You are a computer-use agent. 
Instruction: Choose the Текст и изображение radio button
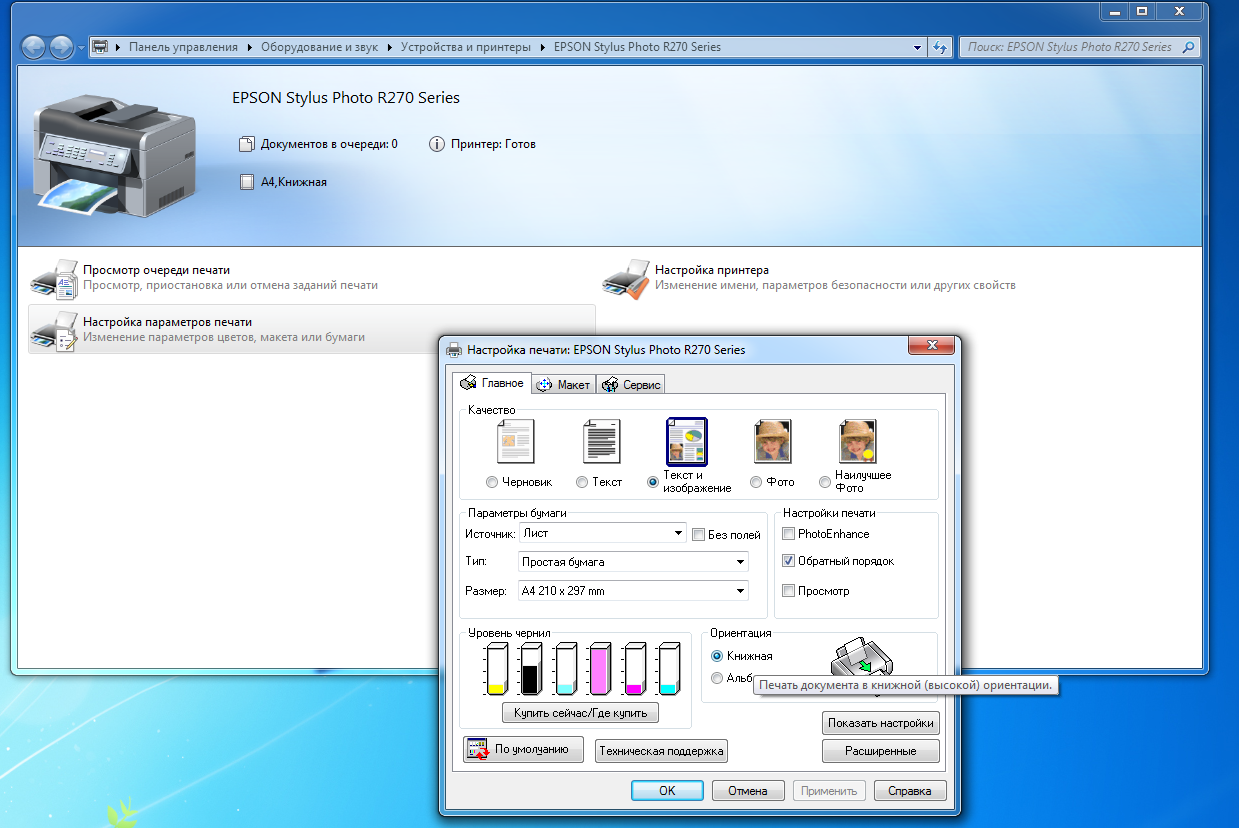(653, 482)
